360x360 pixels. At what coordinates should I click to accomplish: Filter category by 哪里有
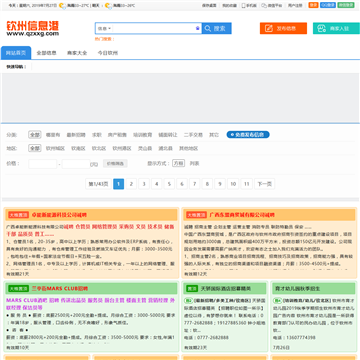[53, 135]
